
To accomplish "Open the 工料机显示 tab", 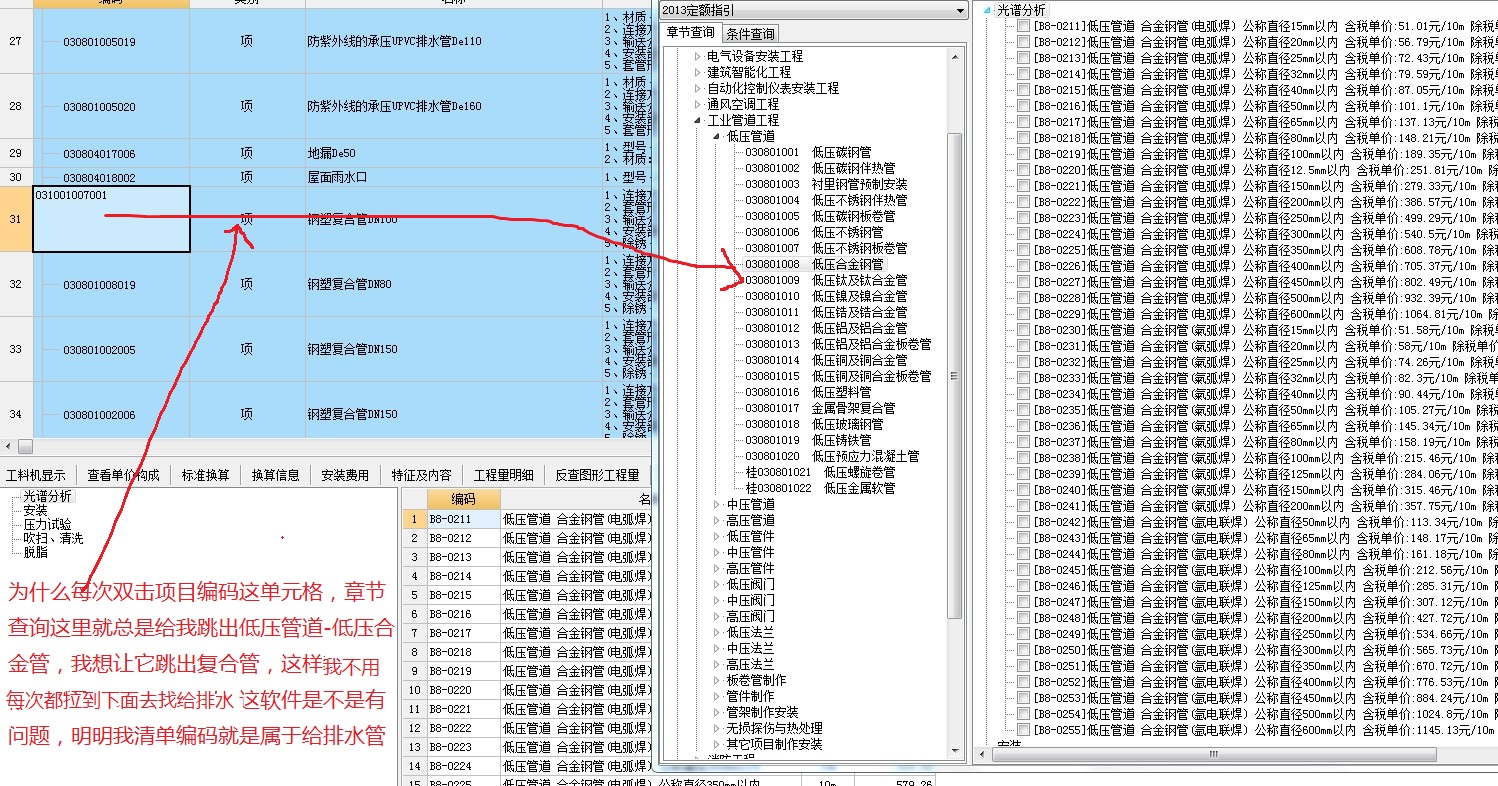I will pyautogui.click(x=36, y=475).
